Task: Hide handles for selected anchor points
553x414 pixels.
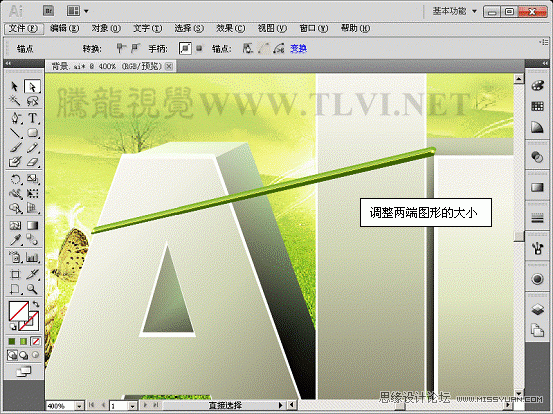Action: [199, 48]
